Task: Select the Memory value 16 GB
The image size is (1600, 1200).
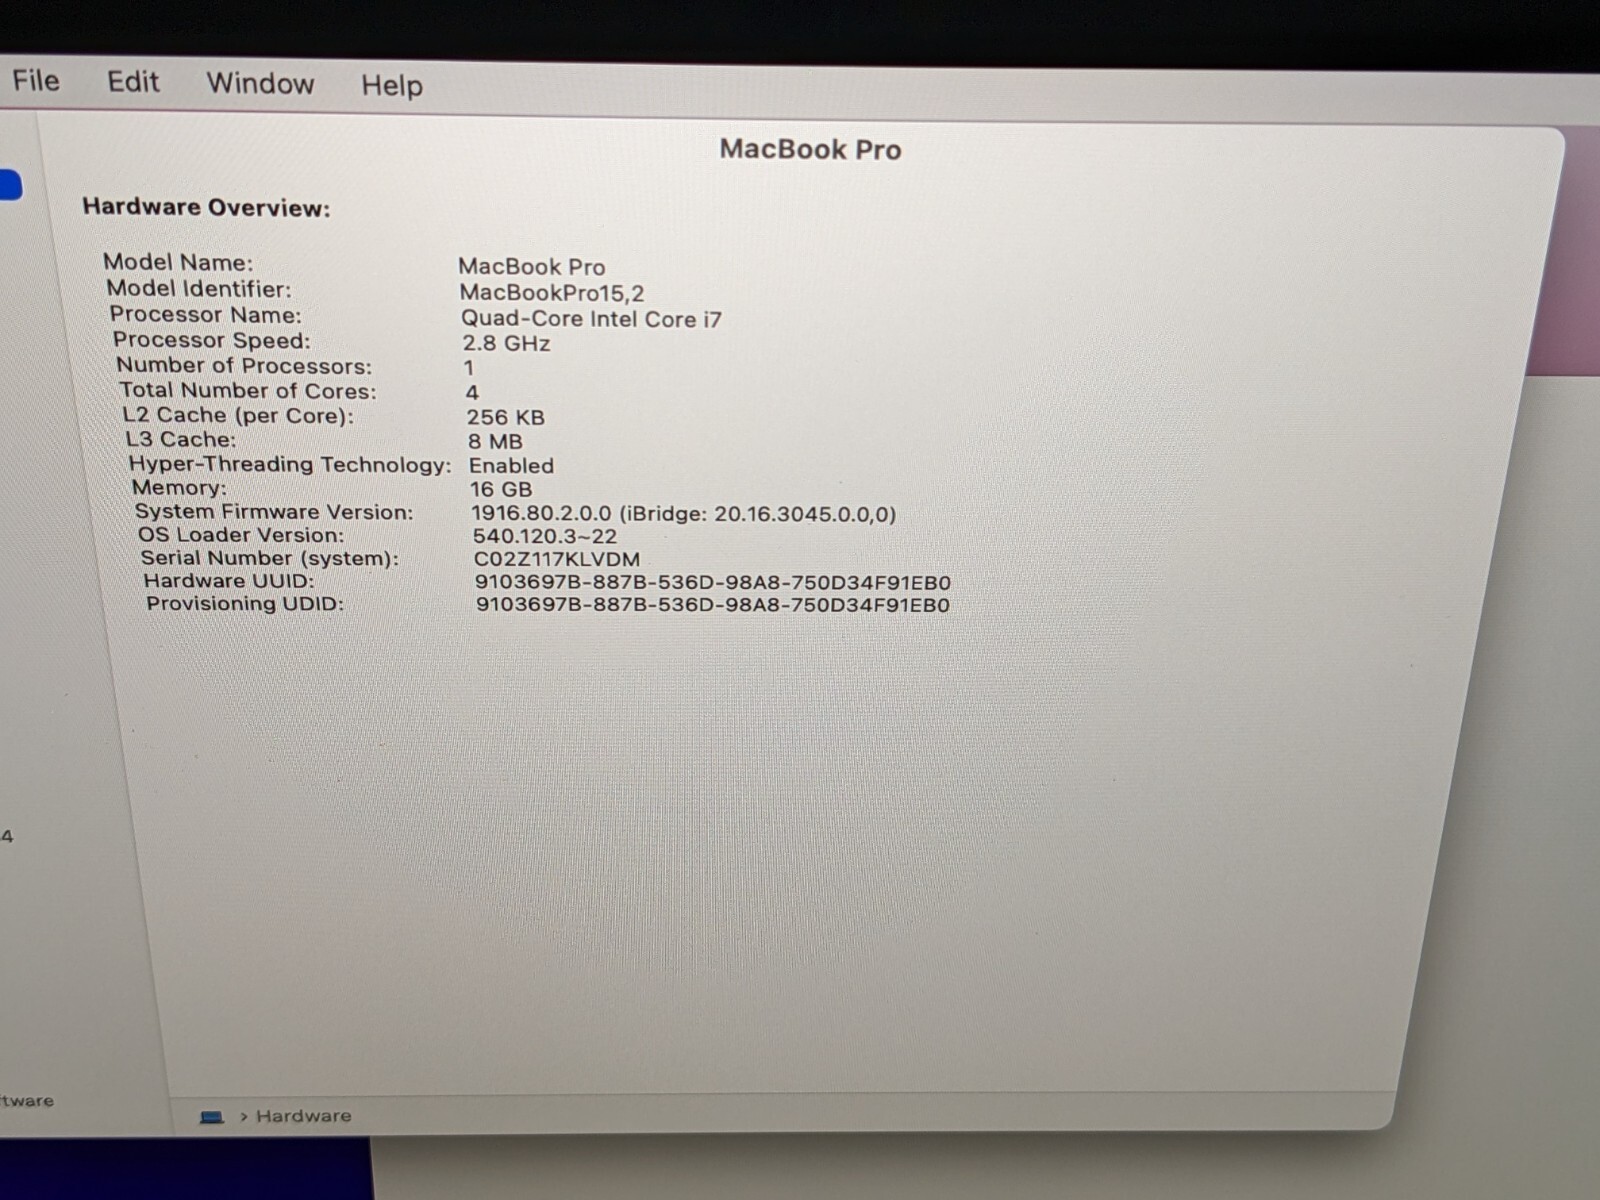Action: (501, 489)
